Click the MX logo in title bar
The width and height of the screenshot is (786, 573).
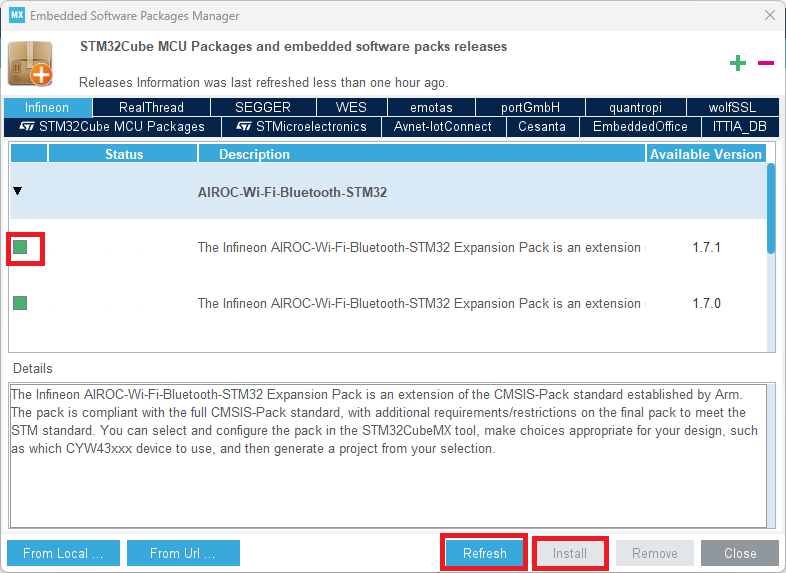pos(17,16)
